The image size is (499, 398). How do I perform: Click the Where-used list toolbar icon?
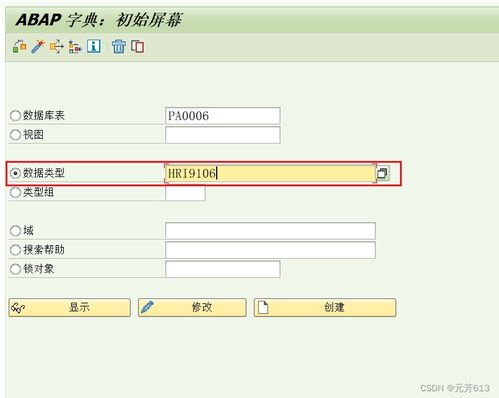(x=57, y=46)
